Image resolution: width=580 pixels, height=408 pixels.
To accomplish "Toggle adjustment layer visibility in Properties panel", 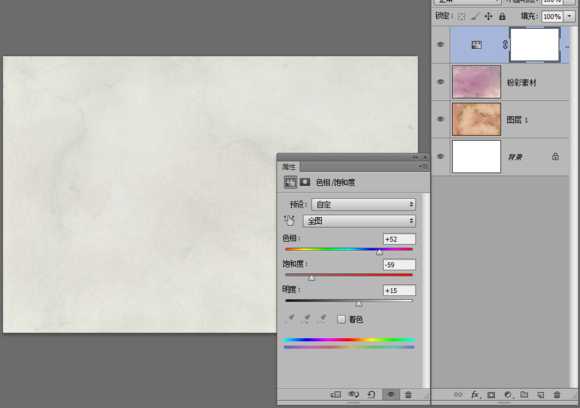I will pos(391,395).
